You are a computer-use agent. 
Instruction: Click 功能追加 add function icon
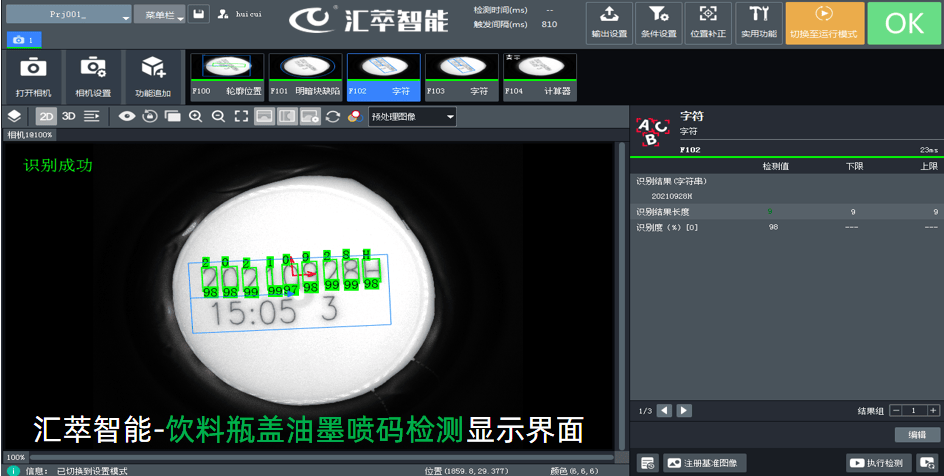click(x=153, y=76)
